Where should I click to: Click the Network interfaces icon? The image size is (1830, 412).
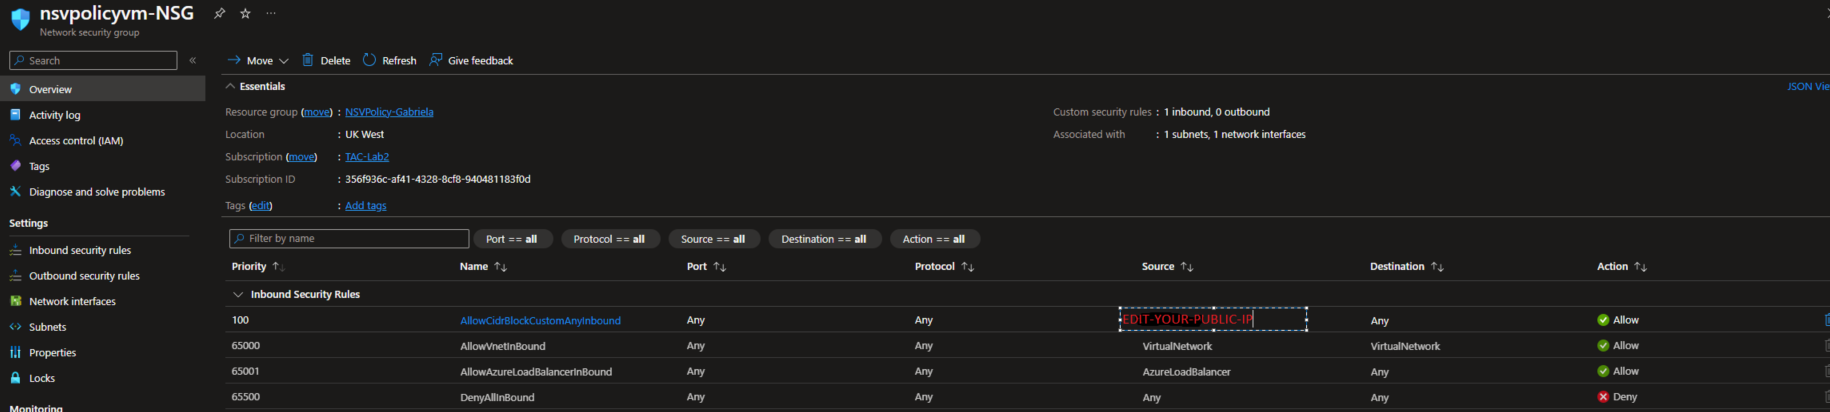click(15, 301)
